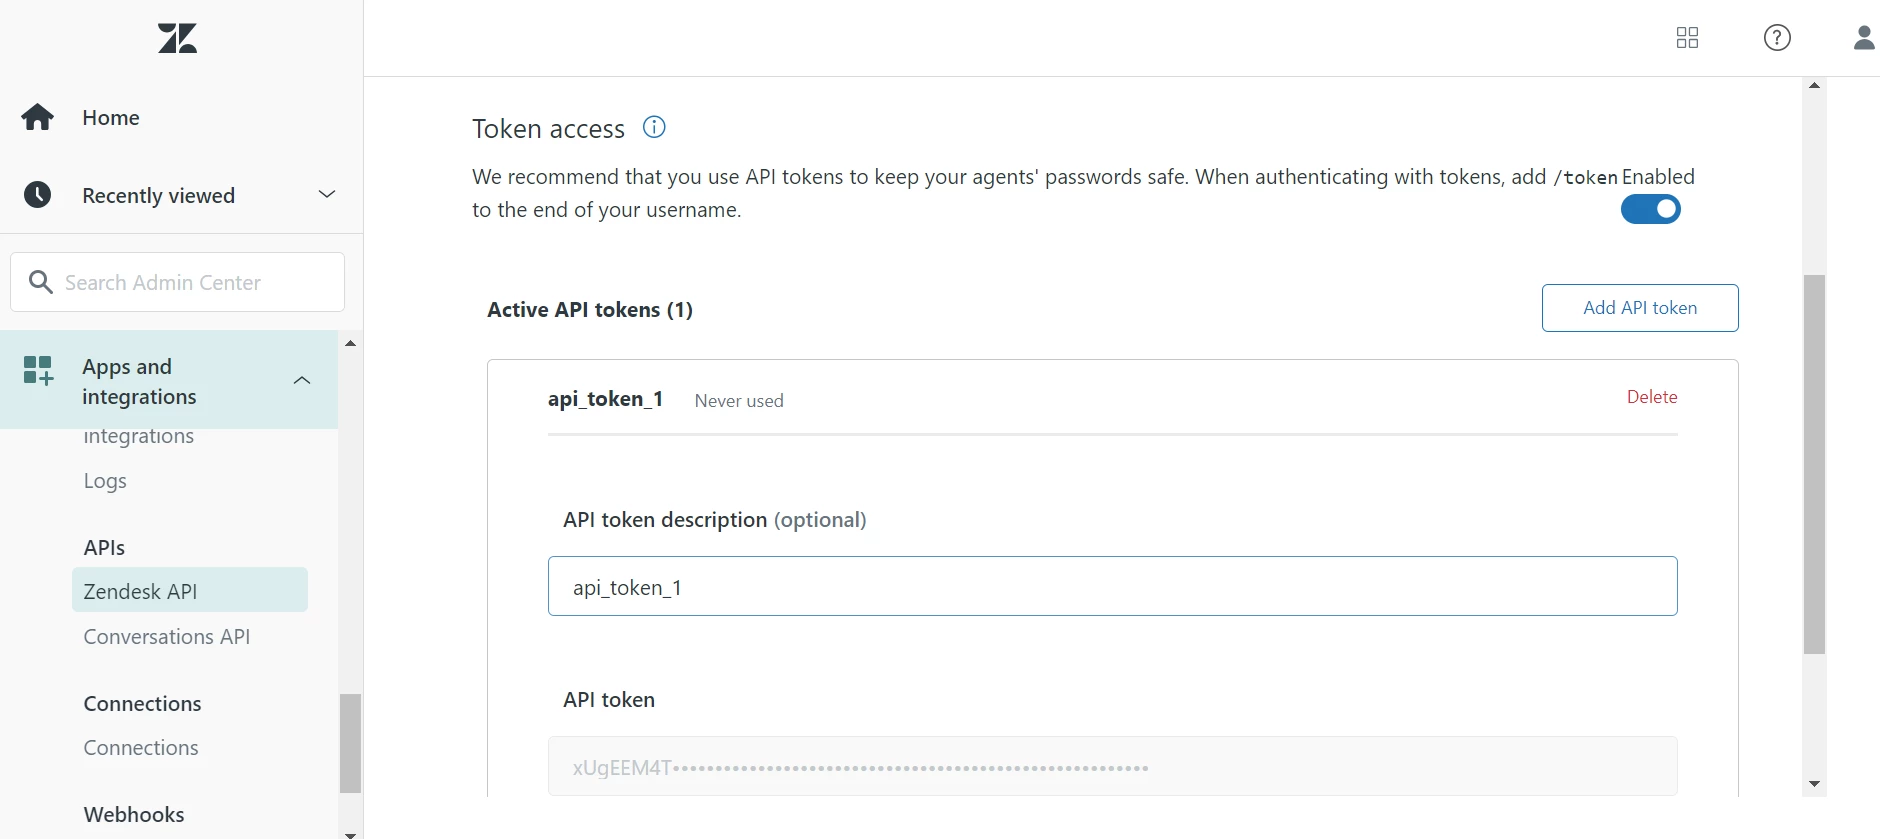Open the Logs menu item
Screen dimensions: 1880x839
pos(105,481)
